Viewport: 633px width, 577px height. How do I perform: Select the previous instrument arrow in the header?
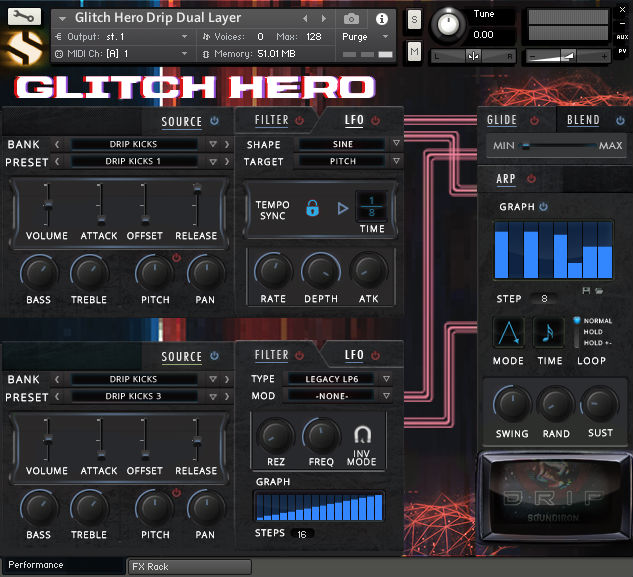(x=305, y=19)
